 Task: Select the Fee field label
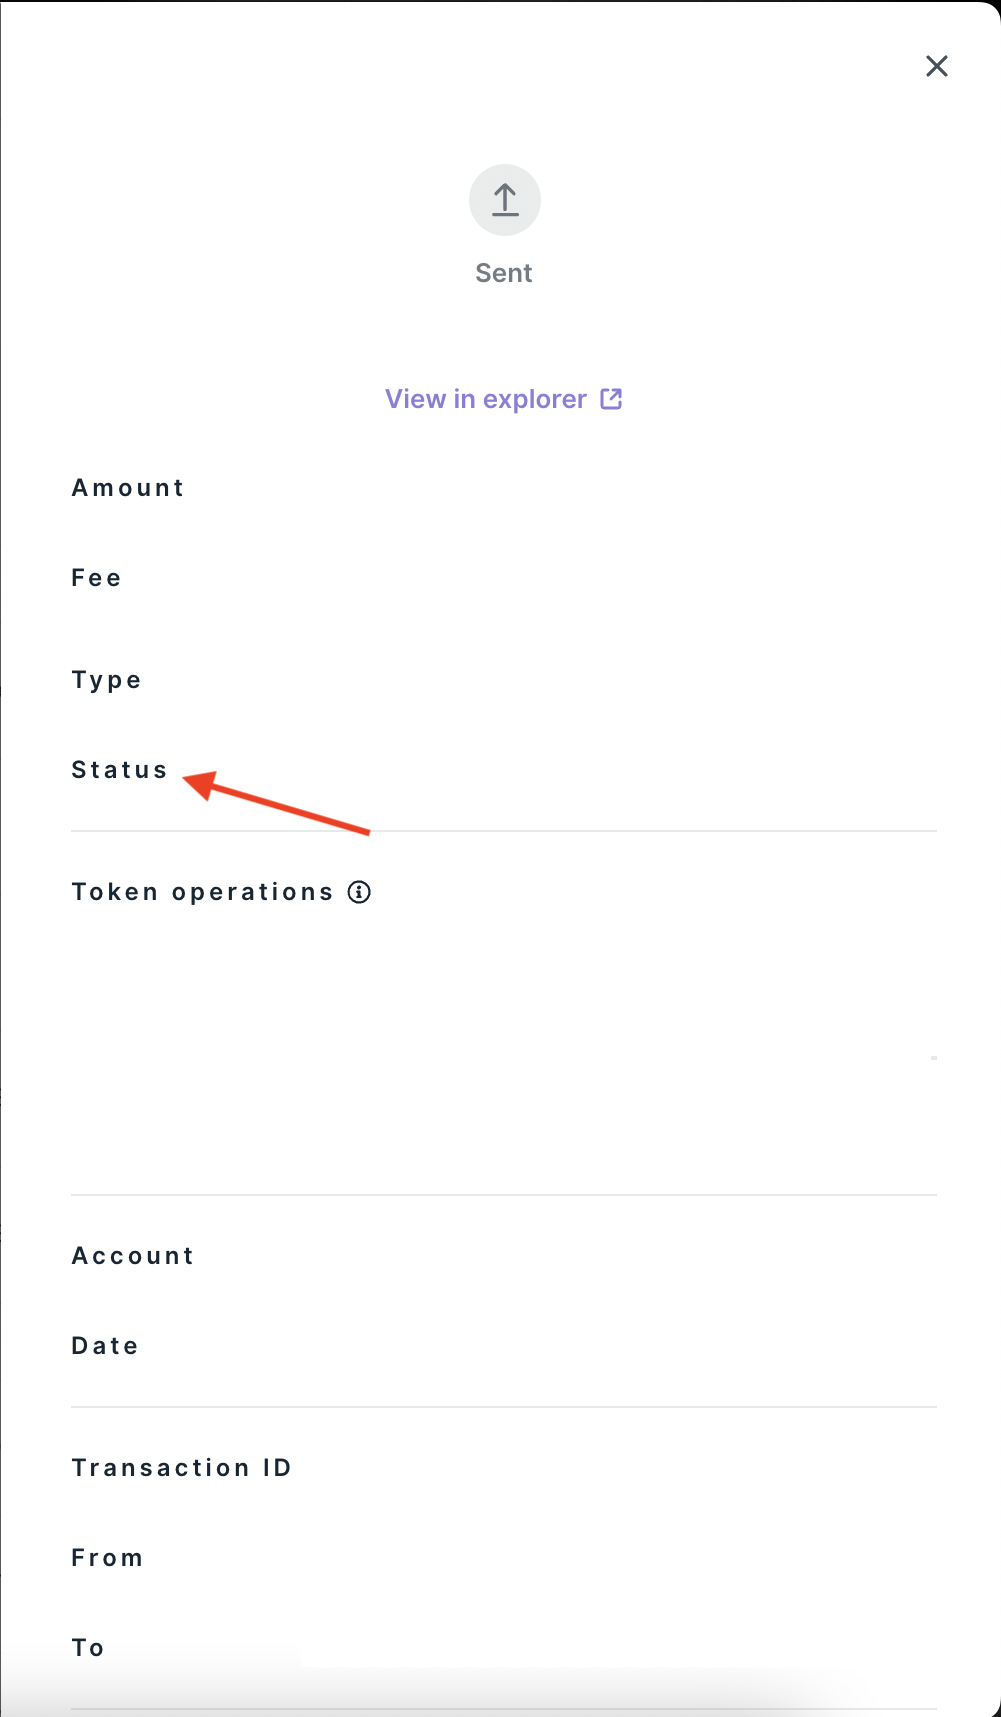pyautogui.click(x=96, y=578)
